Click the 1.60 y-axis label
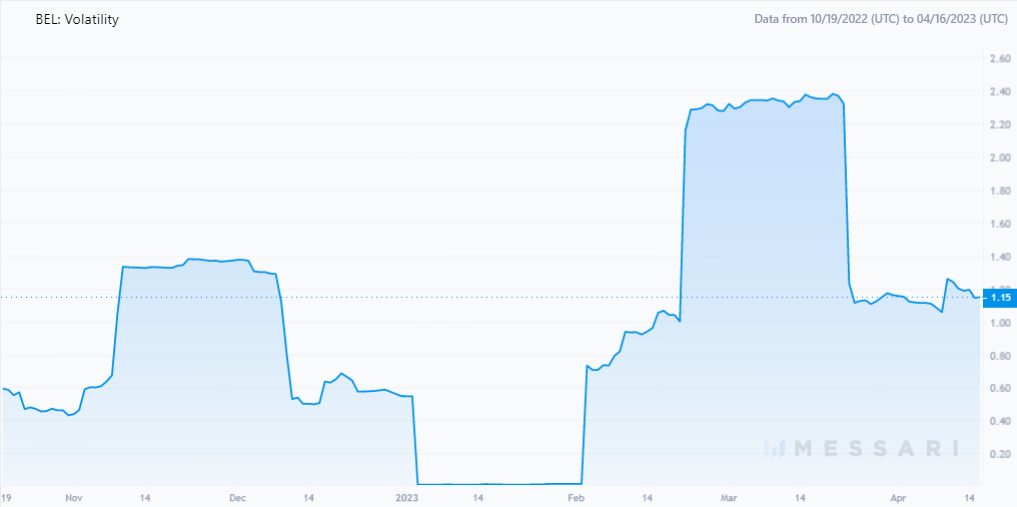 (x=1000, y=224)
